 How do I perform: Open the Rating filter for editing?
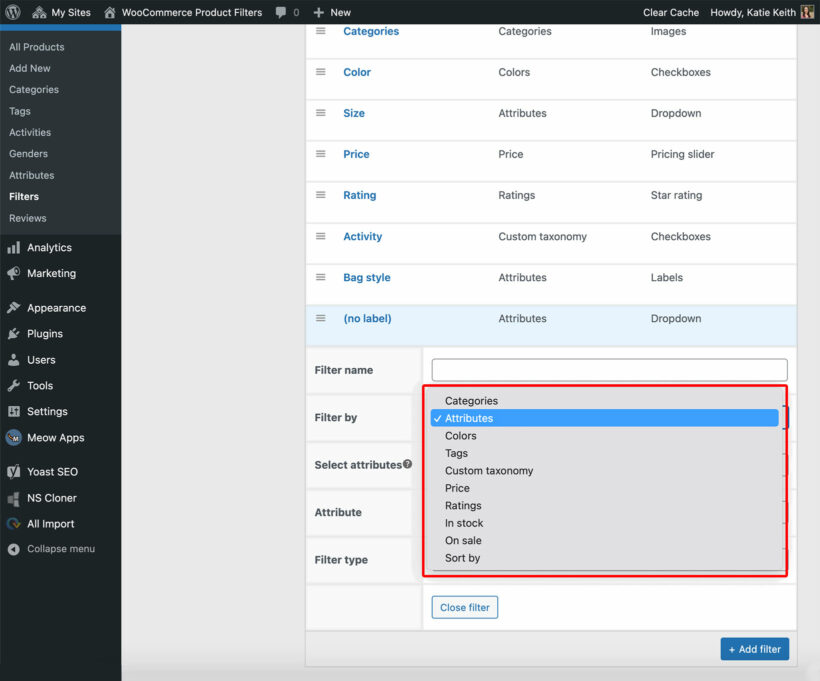(362, 195)
